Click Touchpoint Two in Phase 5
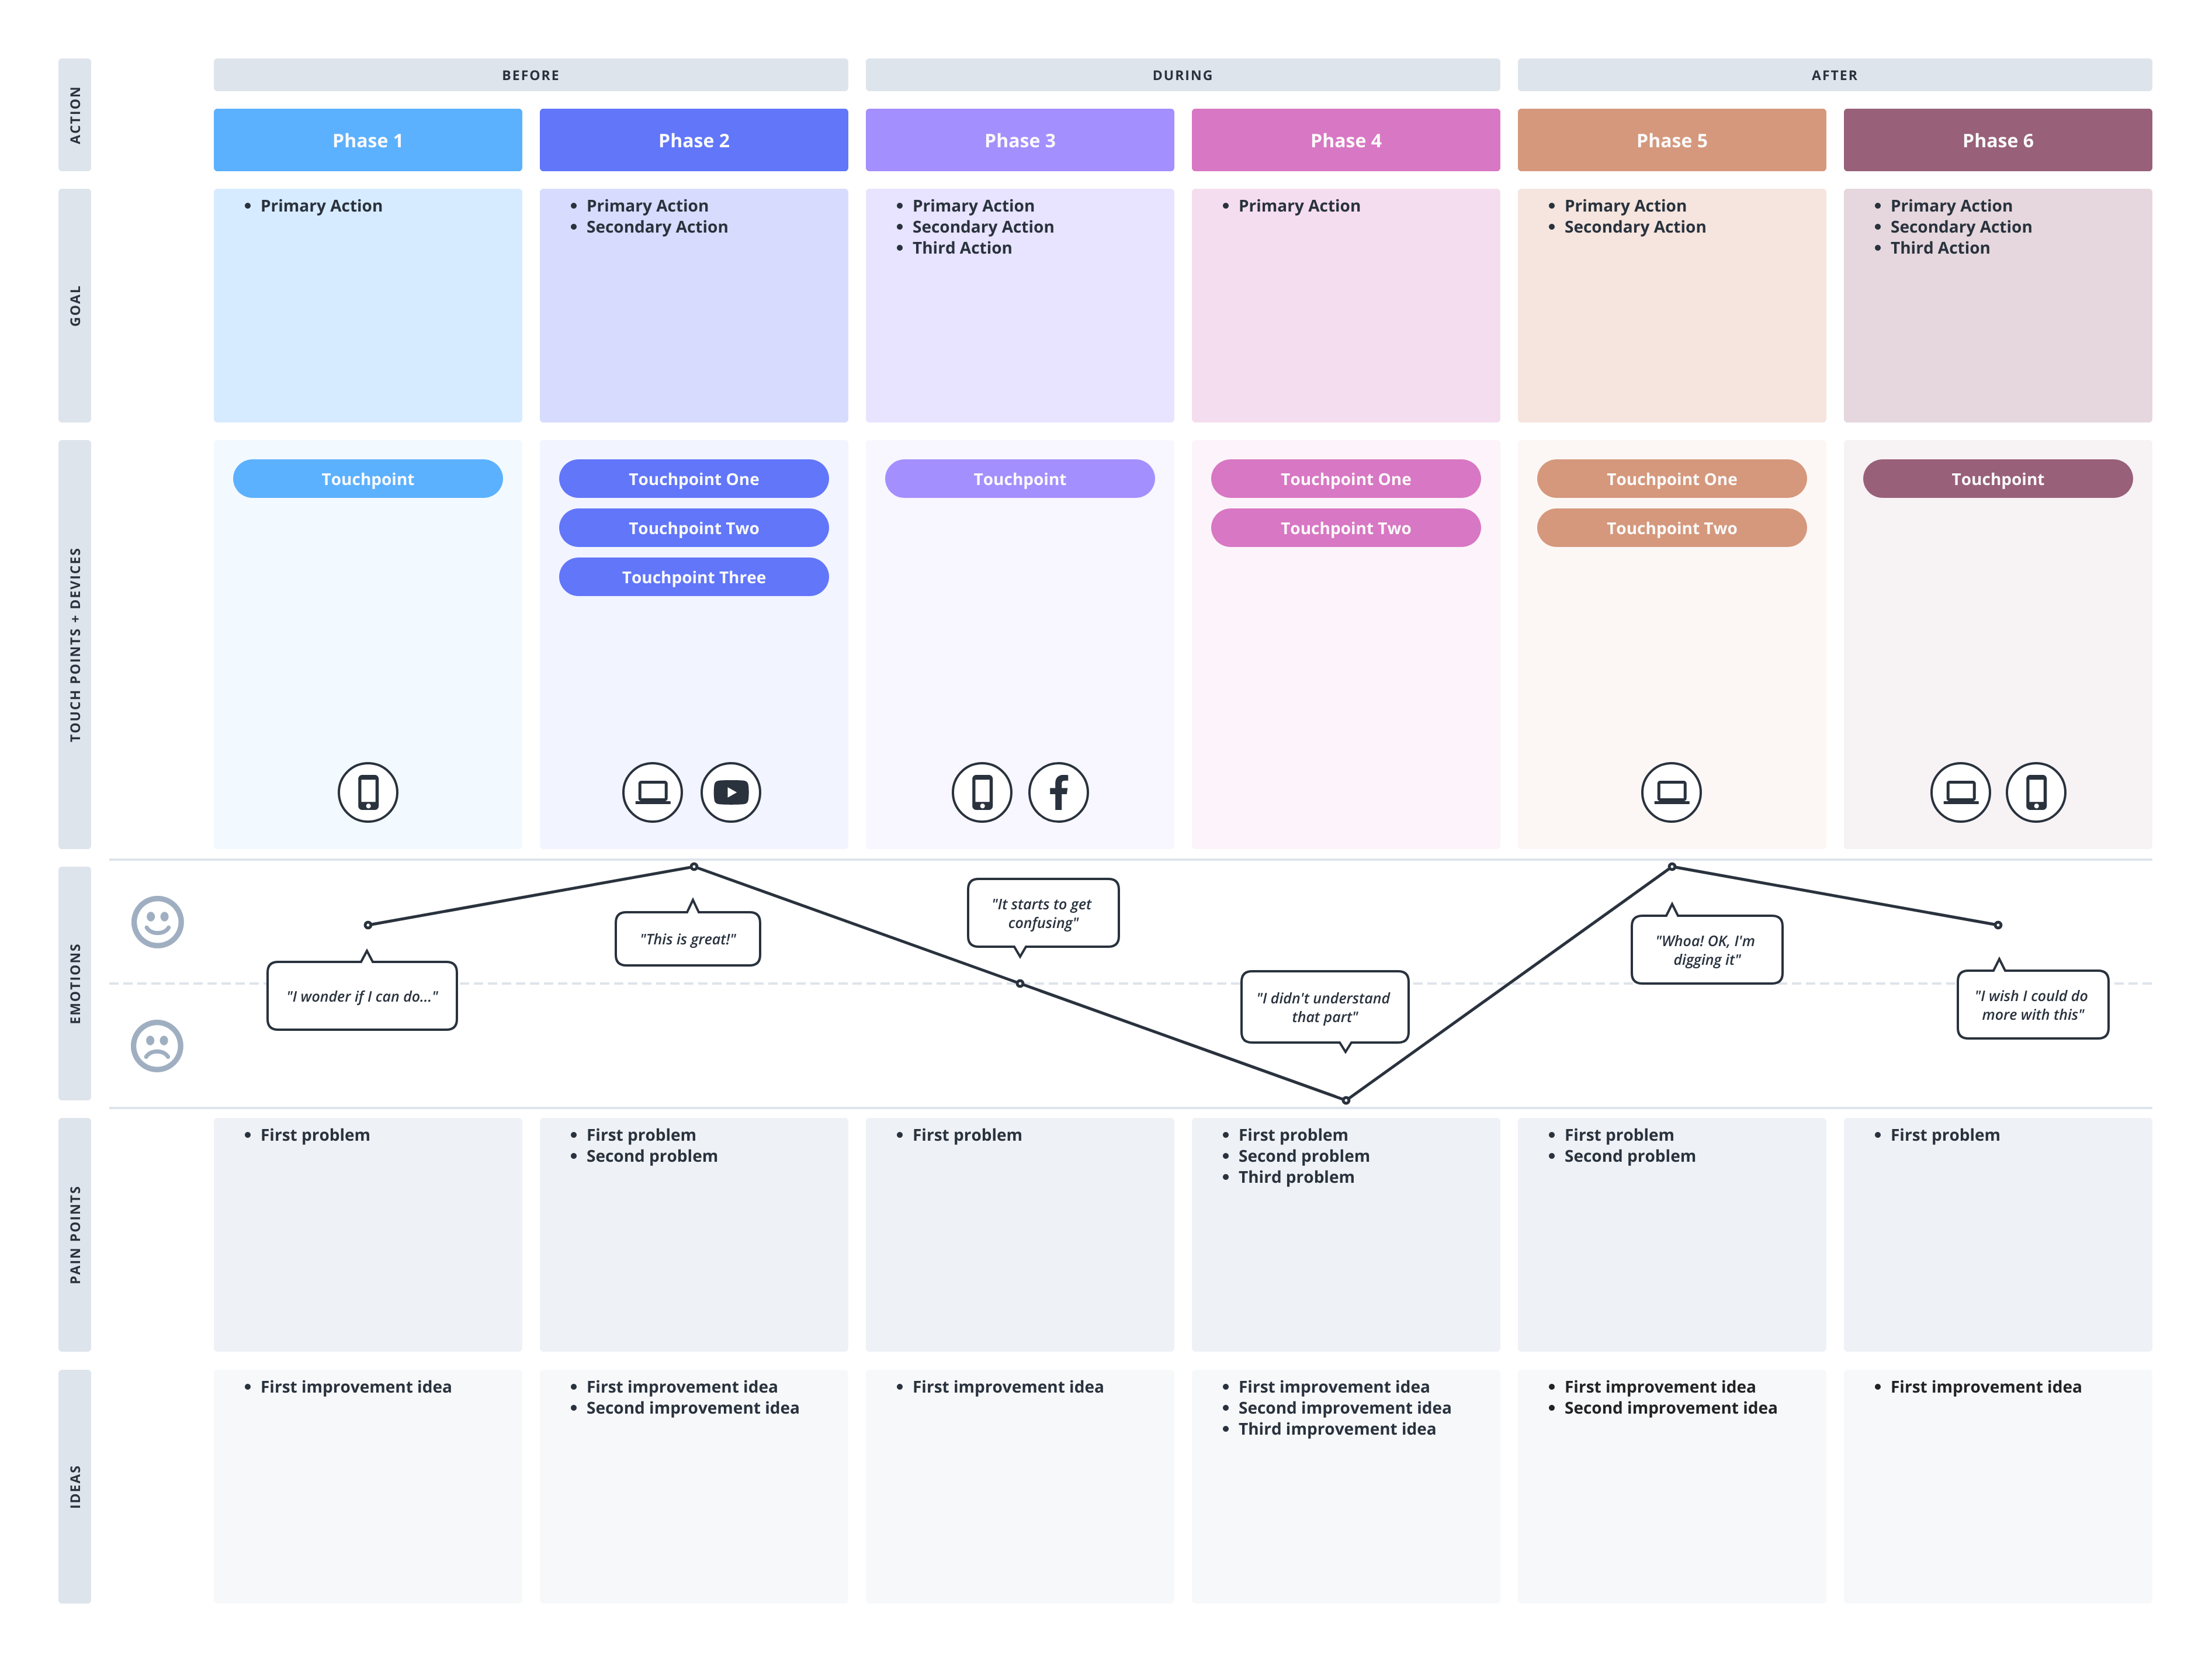Image resolution: width=2212 pixels, height=1662 pixels. tap(1672, 528)
